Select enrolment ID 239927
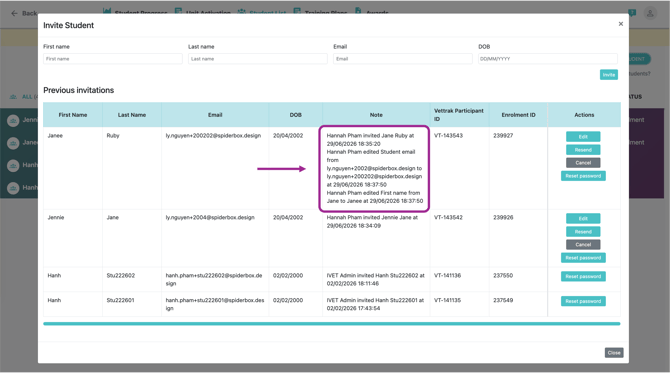This screenshot has width=670, height=373. click(503, 136)
